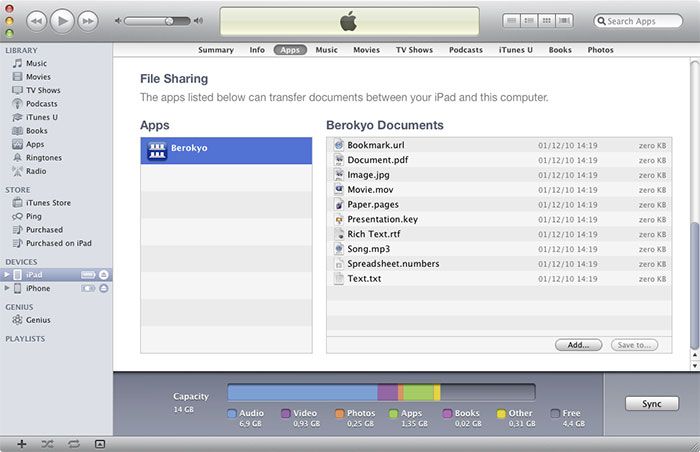
Task: Switch to grid view
Action: (546, 21)
